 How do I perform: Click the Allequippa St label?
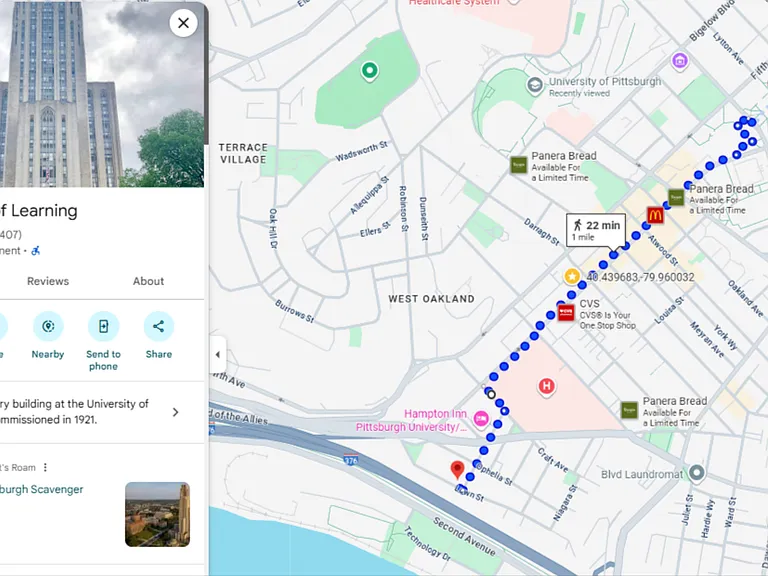tap(369, 195)
